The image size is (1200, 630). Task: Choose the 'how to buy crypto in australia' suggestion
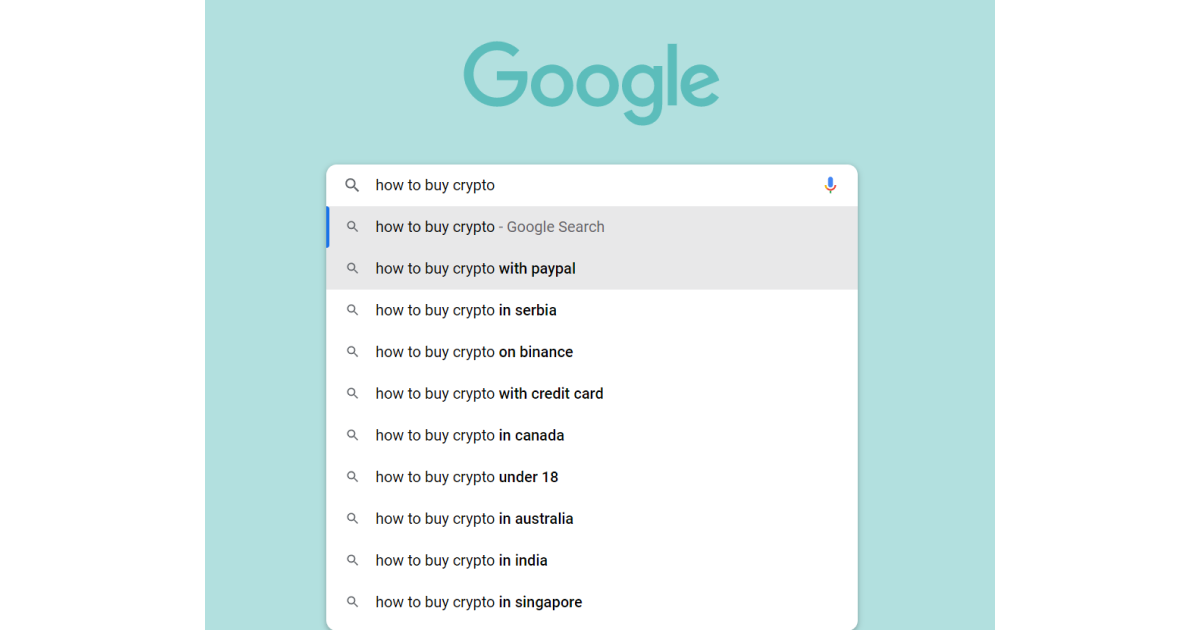click(x=473, y=518)
